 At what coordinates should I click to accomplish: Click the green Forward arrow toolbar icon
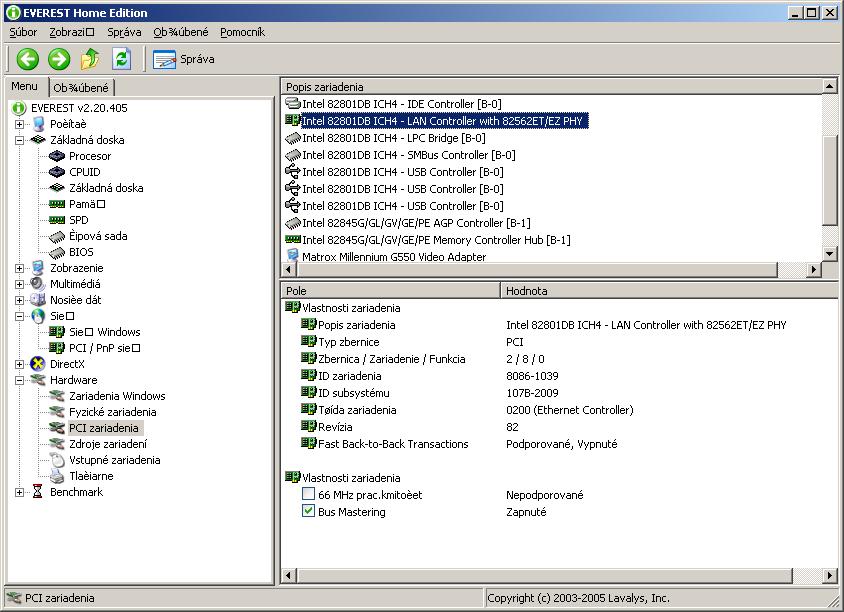59,59
